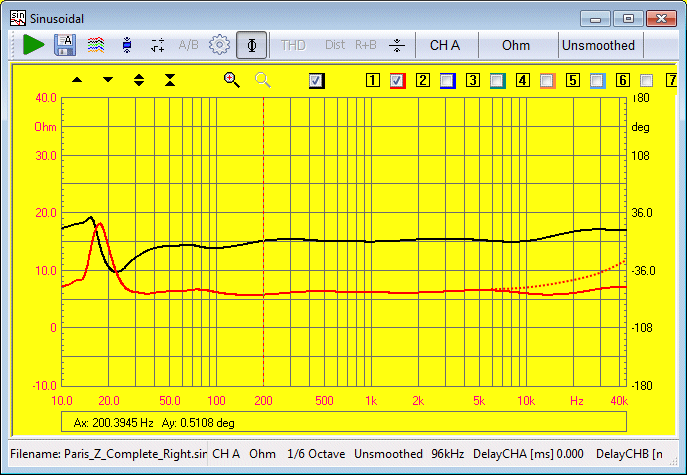Select overlay number 6 button
The height and width of the screenshot is (475, 687).
[x=622, y=80]
